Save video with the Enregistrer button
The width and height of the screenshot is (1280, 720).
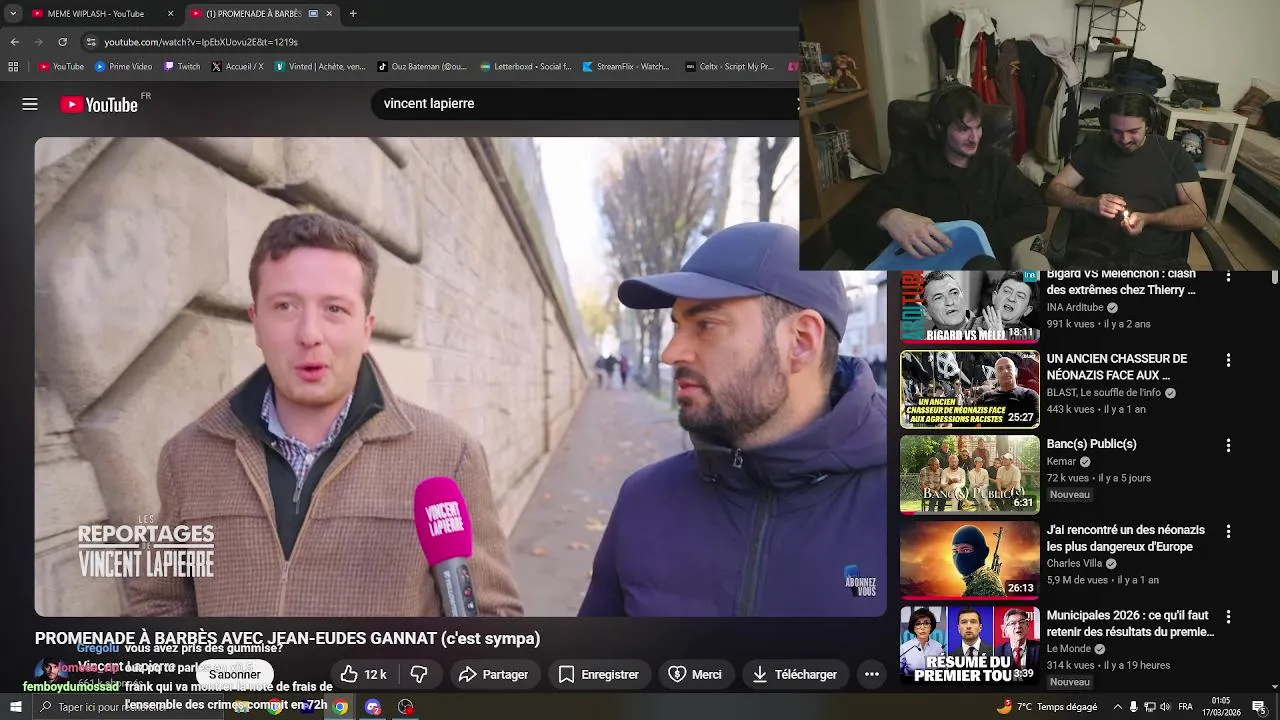pyautogui.click(x=598, y=674)
